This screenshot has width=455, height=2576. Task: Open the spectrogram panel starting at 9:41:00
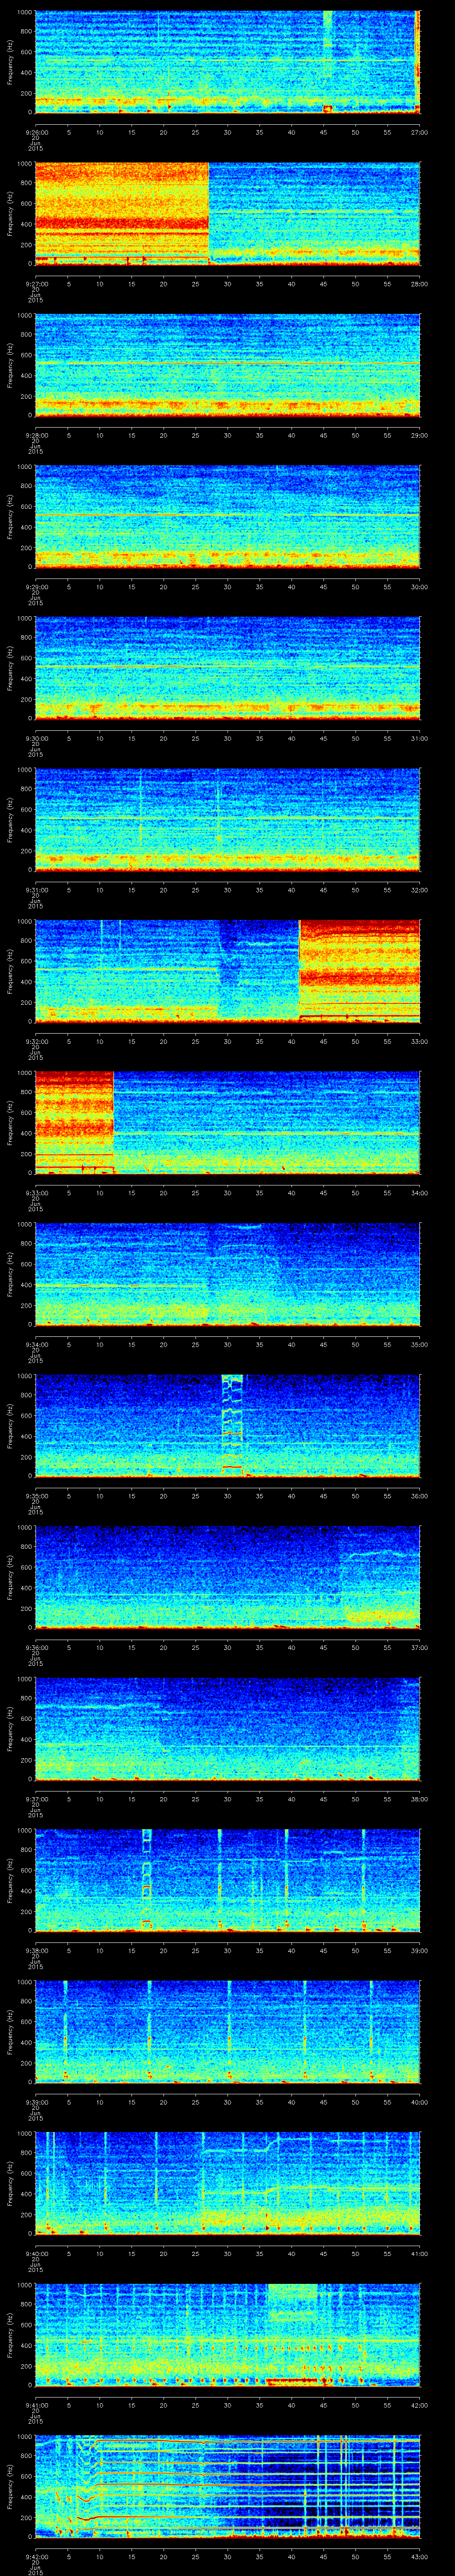[228, 2334]
